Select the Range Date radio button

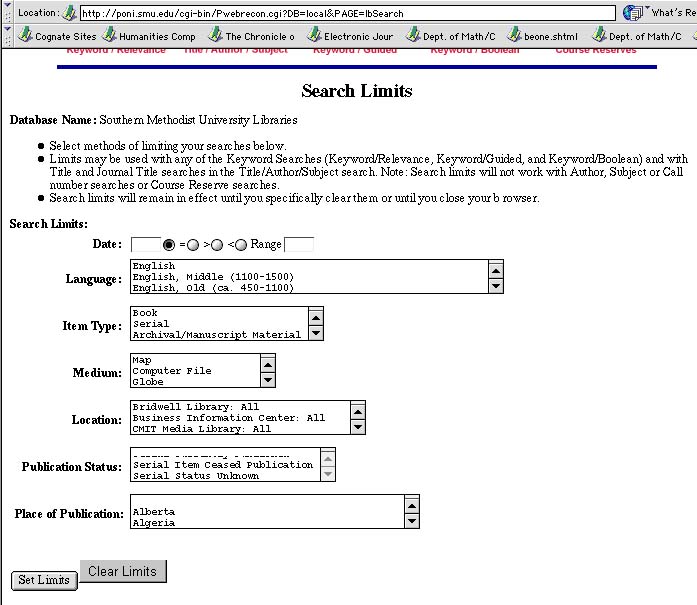(x=241, y=245)
